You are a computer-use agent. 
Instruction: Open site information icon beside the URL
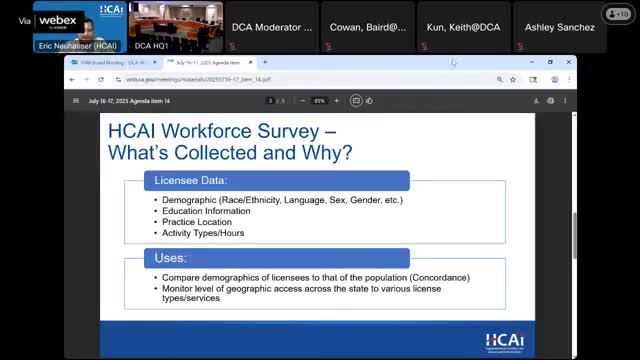(x=118, y=80)
